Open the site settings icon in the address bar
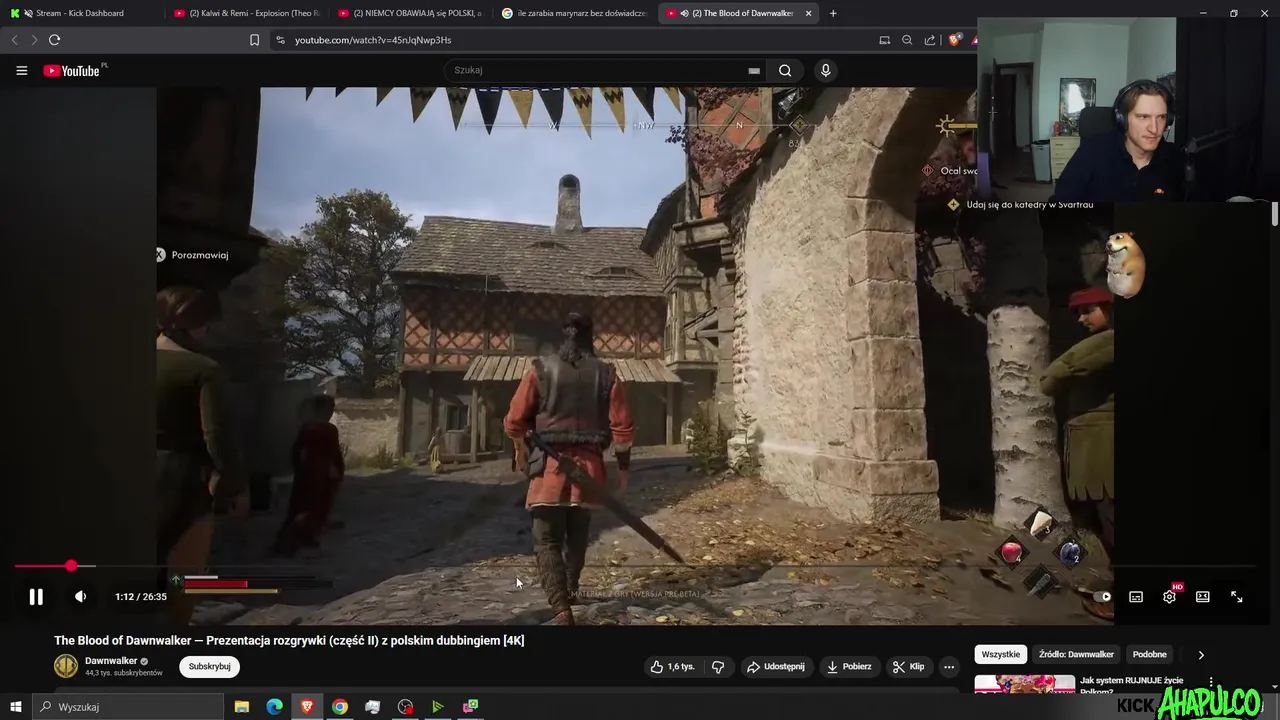 click(x=280, y=40)
